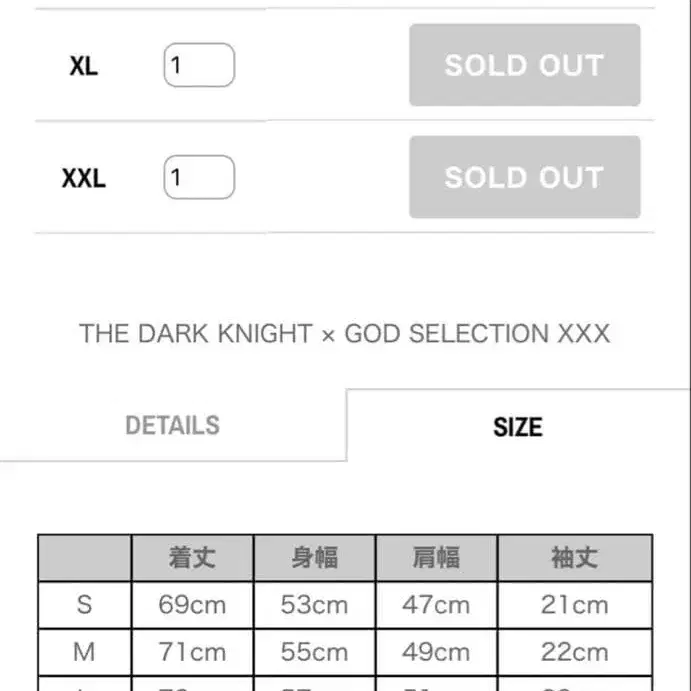Click the 22cm sleeve length cell
The image size is (691, 691).
(x=575, y=652)
